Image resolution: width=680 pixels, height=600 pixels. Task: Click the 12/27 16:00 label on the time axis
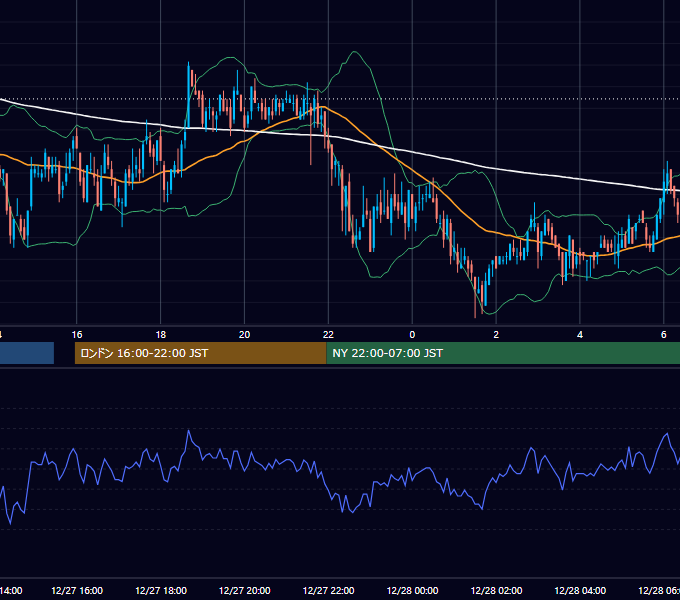pyautogui.click(x=77, y=590)
